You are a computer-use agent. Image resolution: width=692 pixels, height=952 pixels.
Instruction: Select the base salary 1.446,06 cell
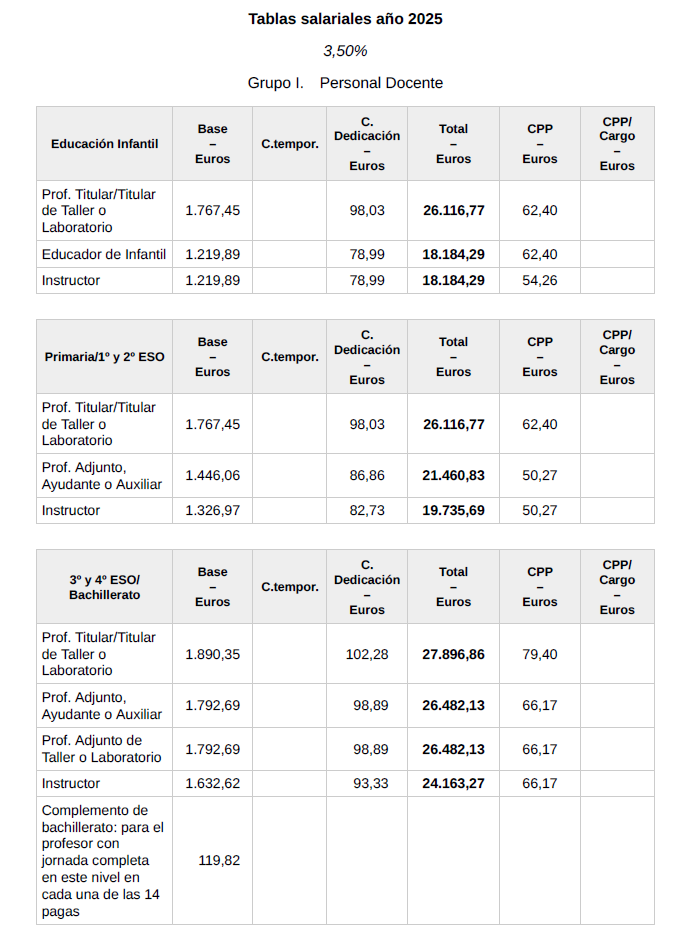click(213, 475)
